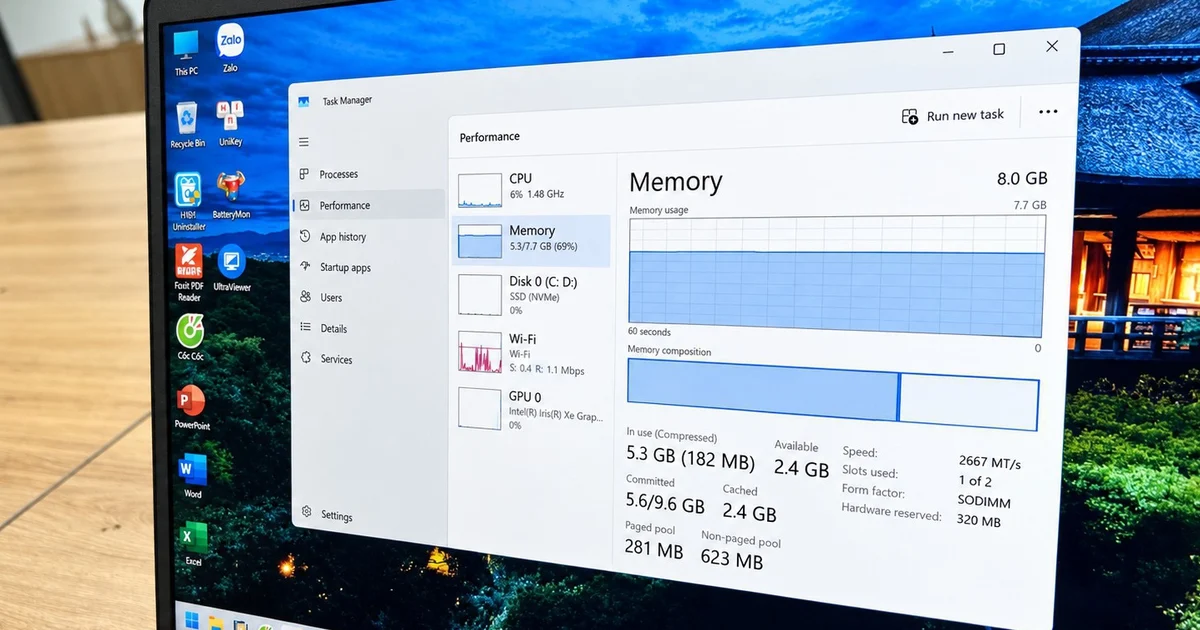Open the three-dot more options menu
The height and width of the screenshot is (630, 1200).
[x=1048, y=112]
